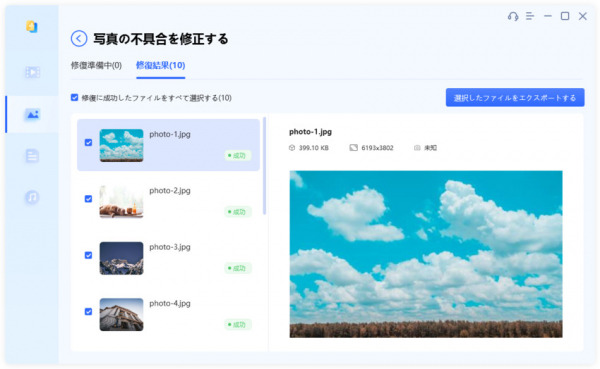600x369 pixels.
Task: Open the hamburger menu icon
Action: click(530, 16)
